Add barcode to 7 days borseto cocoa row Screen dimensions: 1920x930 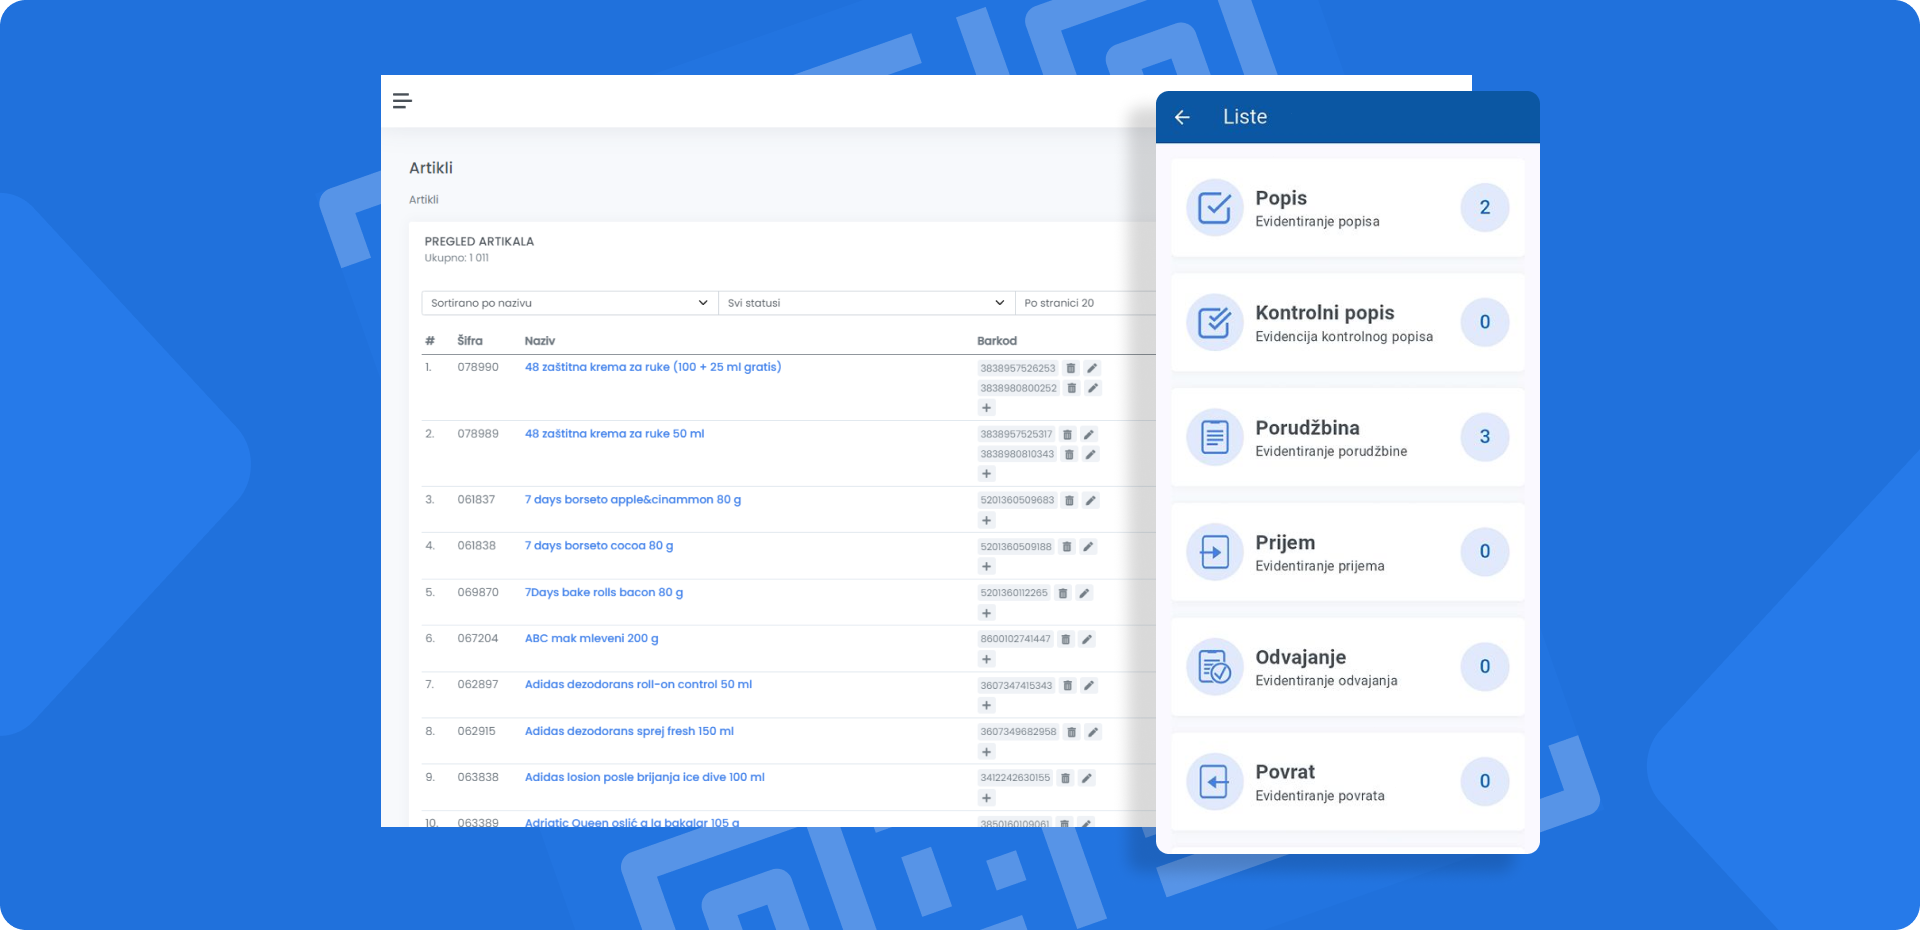tap(986, 567)
